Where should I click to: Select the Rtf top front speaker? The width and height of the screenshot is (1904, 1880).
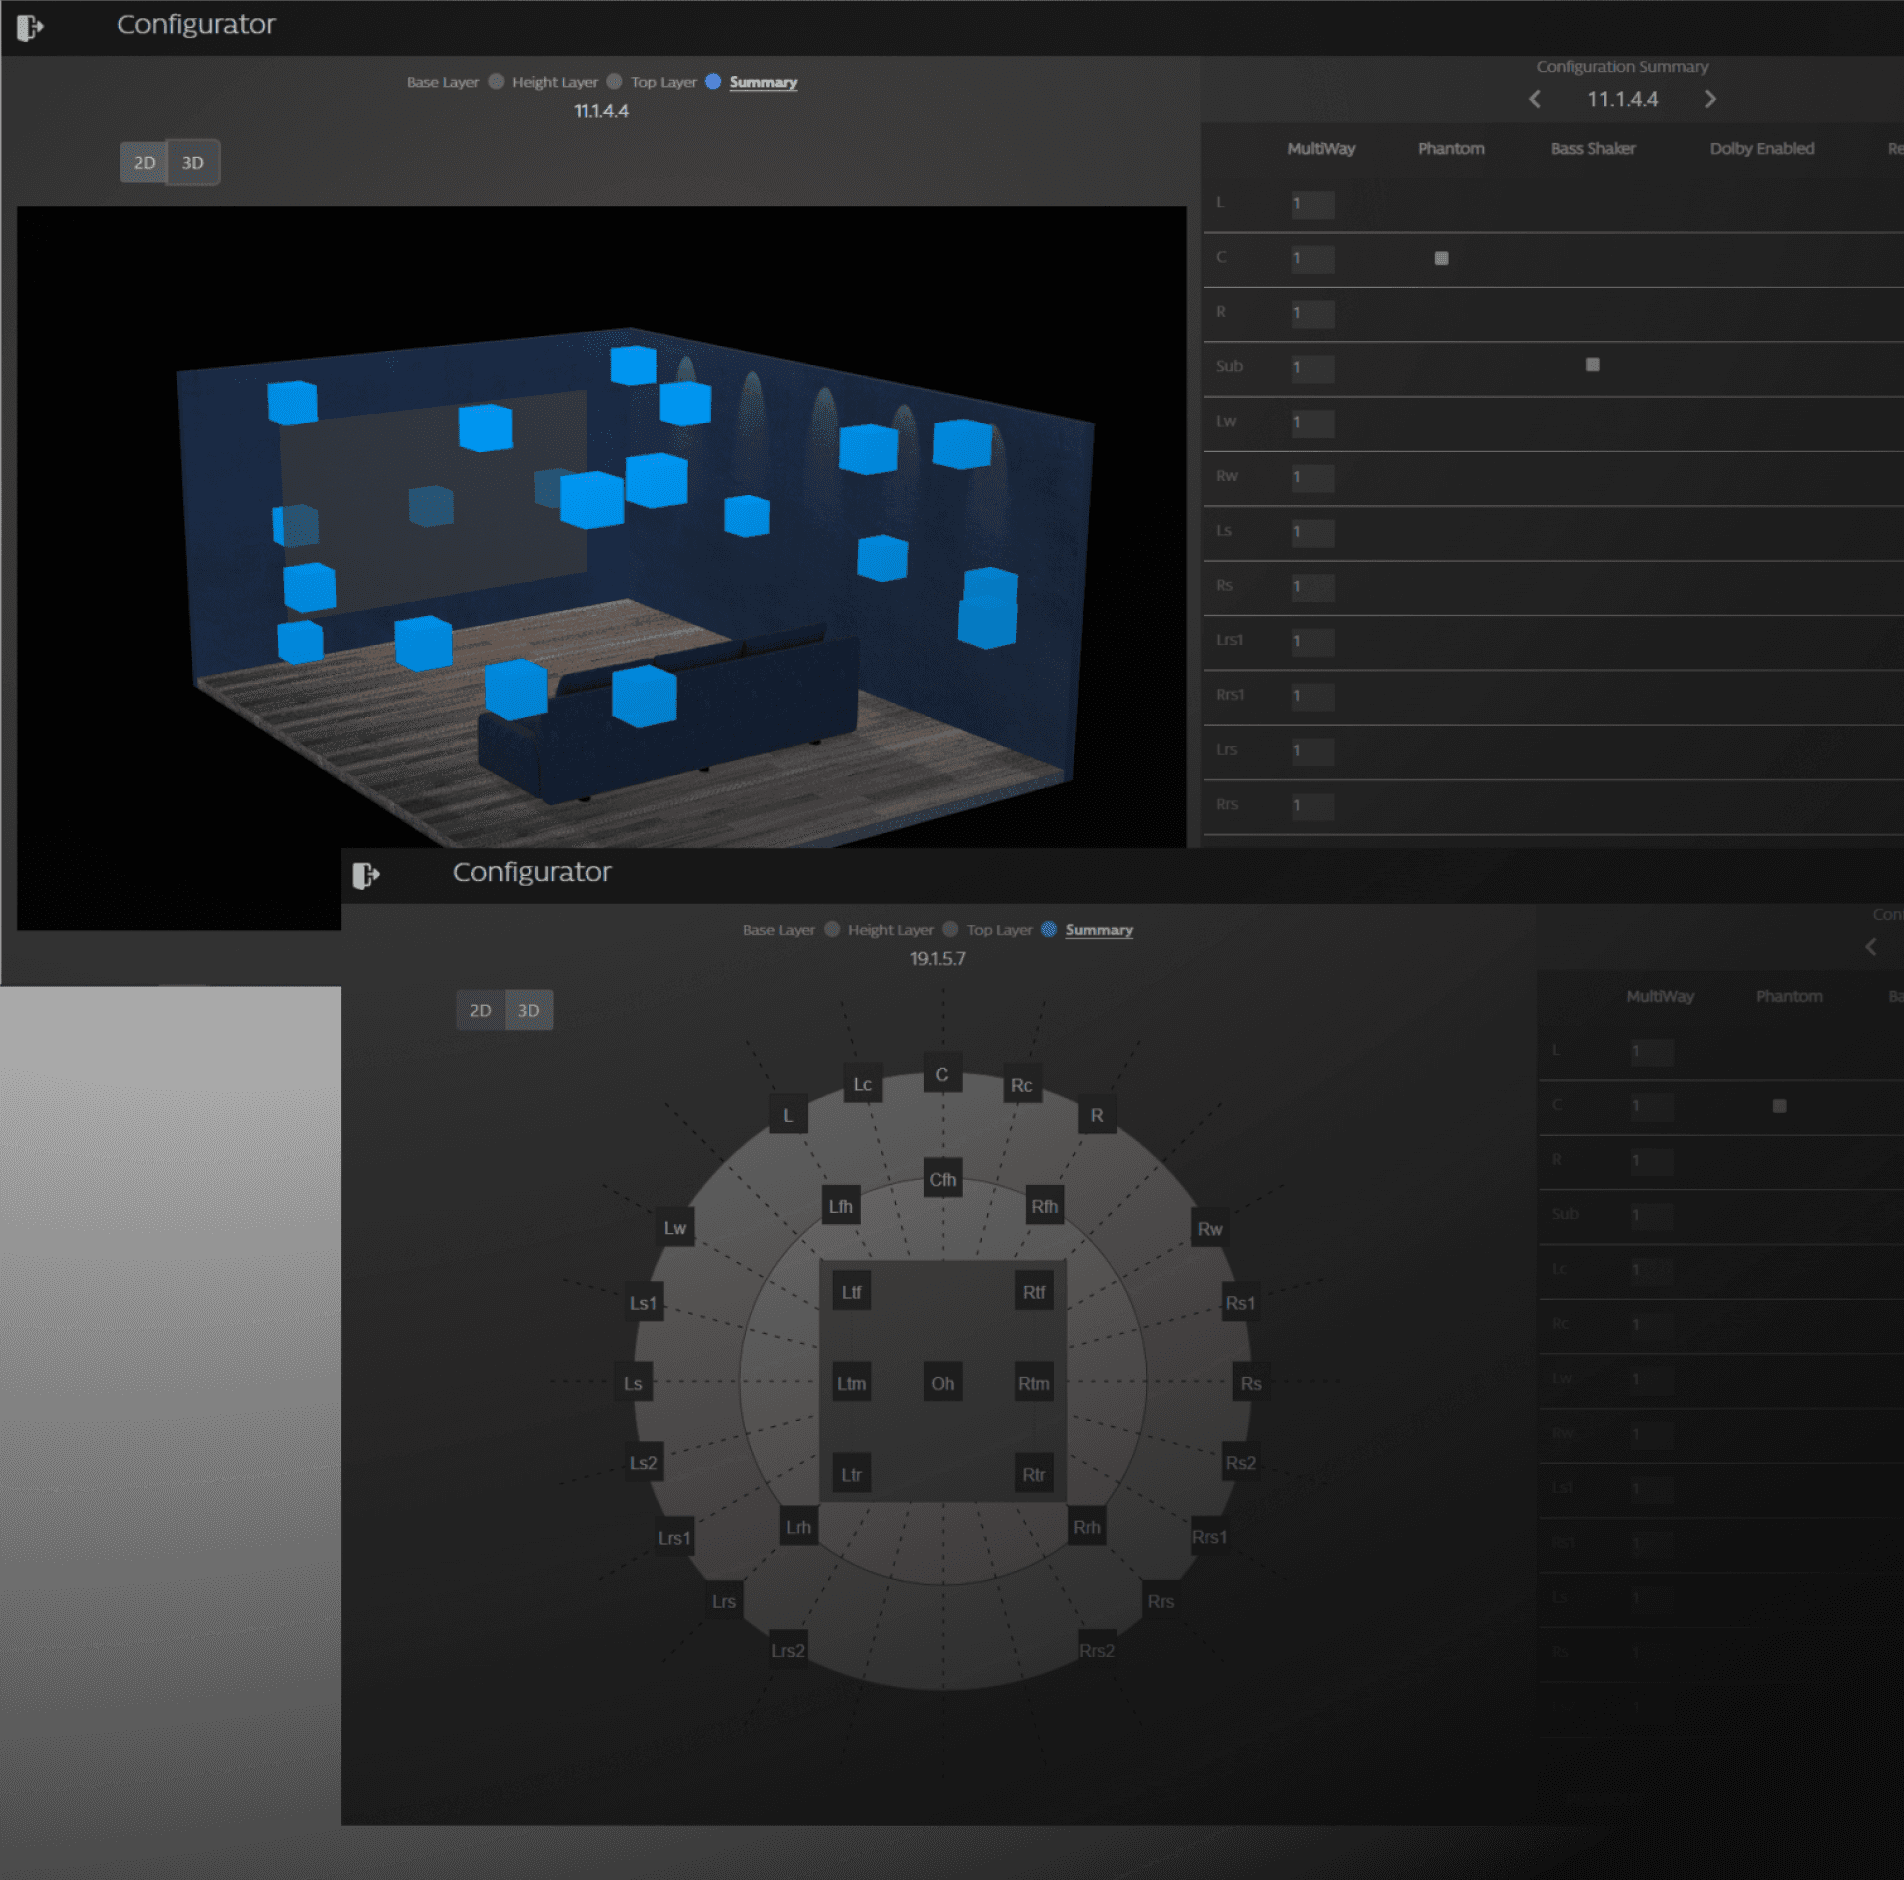tap(1034, 1292)
